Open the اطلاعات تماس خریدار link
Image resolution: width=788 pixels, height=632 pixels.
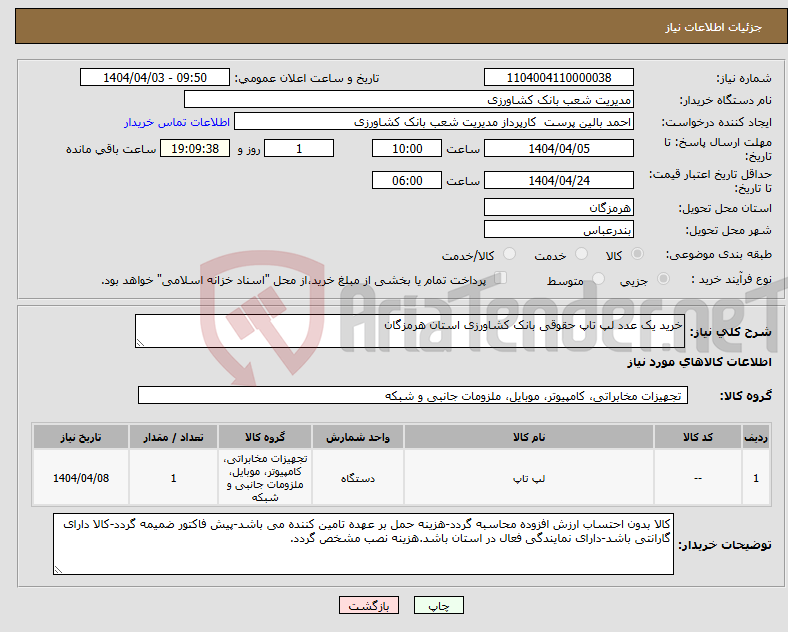click(x=177, y=122)
